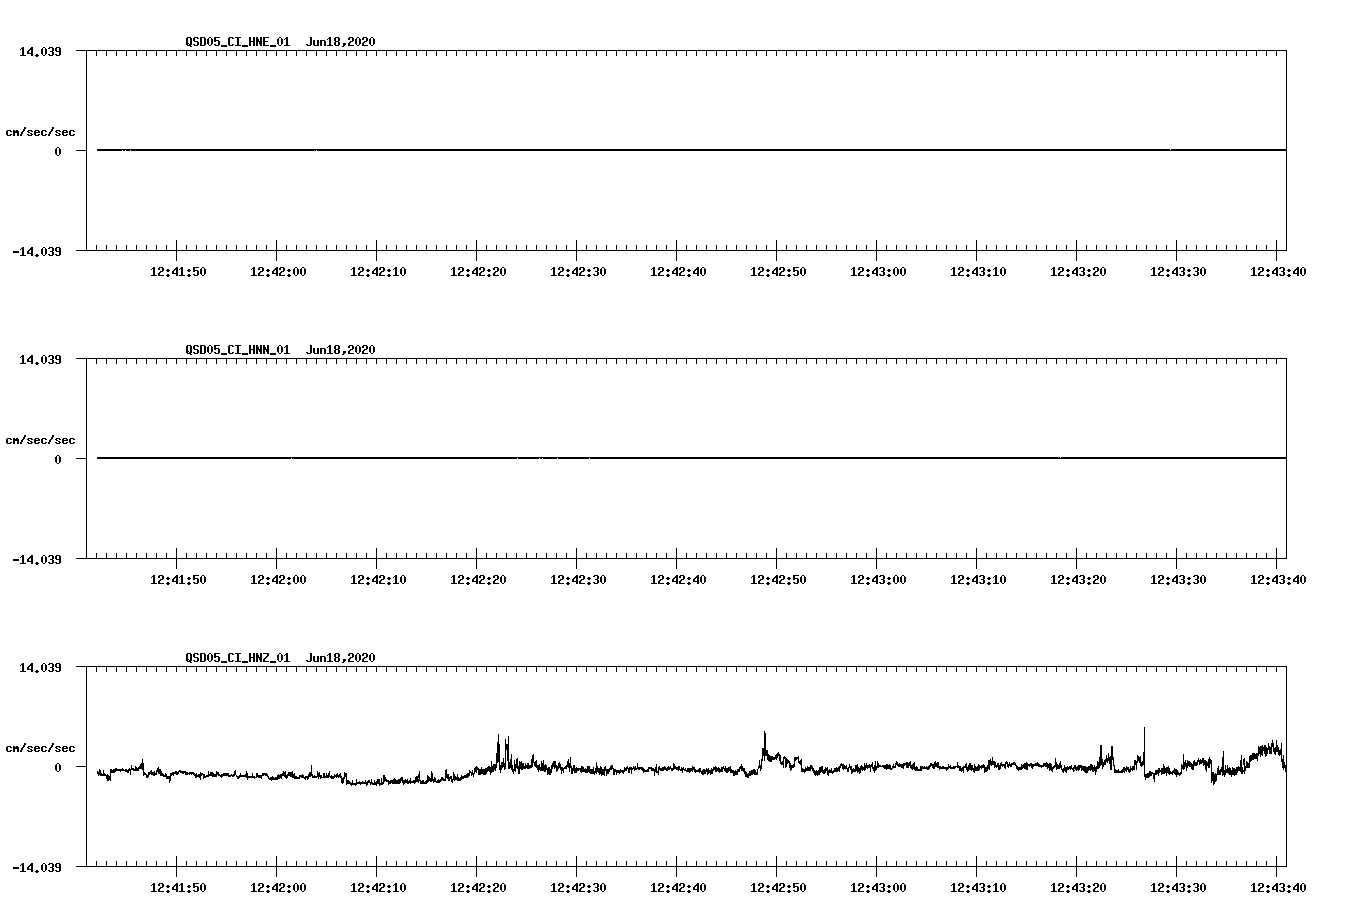
Task: Click the 12:42:00 time label under HNN chart
Action: pyautogui.click(x=278, y=579)
